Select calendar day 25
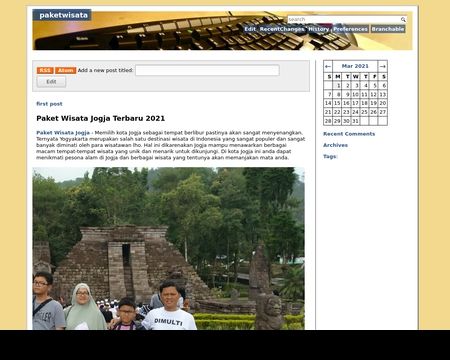This screenshot has width=450, height=360. [x=364, y=112]
